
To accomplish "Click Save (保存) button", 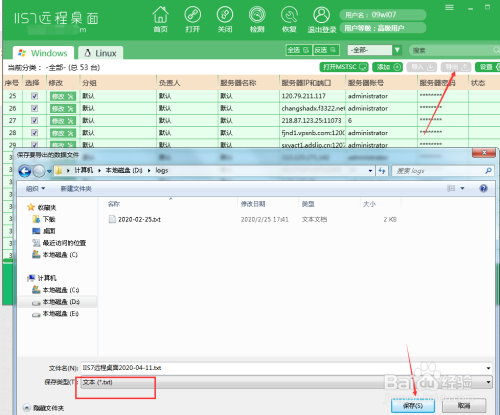I will coord(413,406).
